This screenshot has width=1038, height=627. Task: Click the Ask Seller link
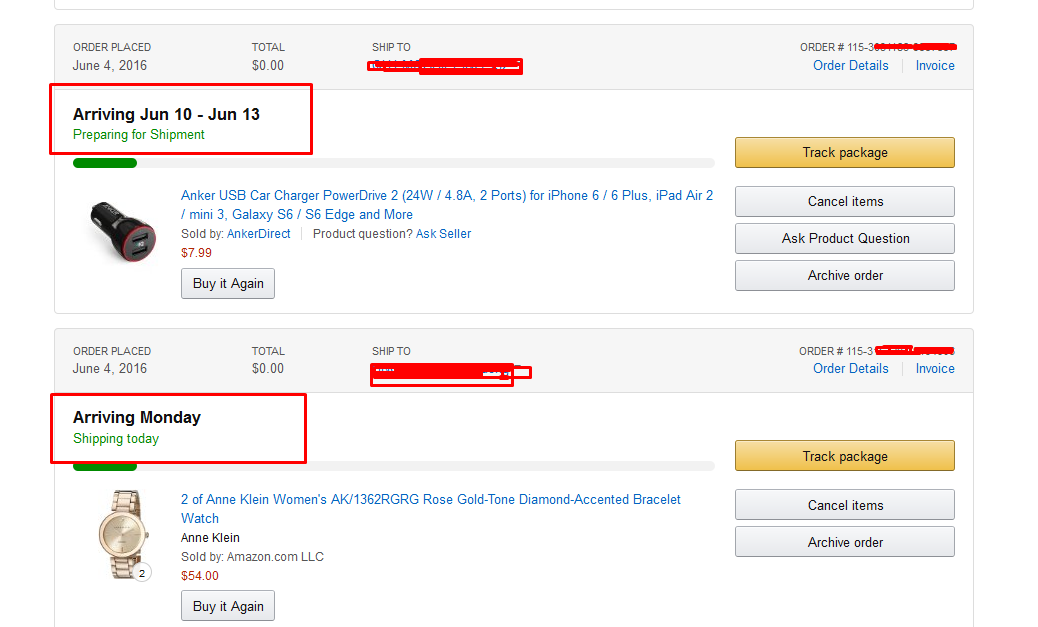pos(443,234)
